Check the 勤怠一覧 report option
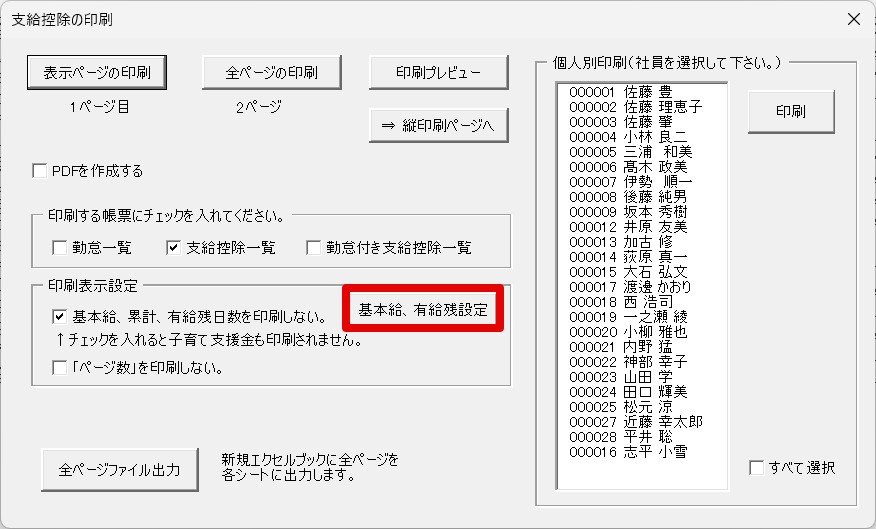The width and height of the screenshot is (876, 529). (x=59, y=247)
